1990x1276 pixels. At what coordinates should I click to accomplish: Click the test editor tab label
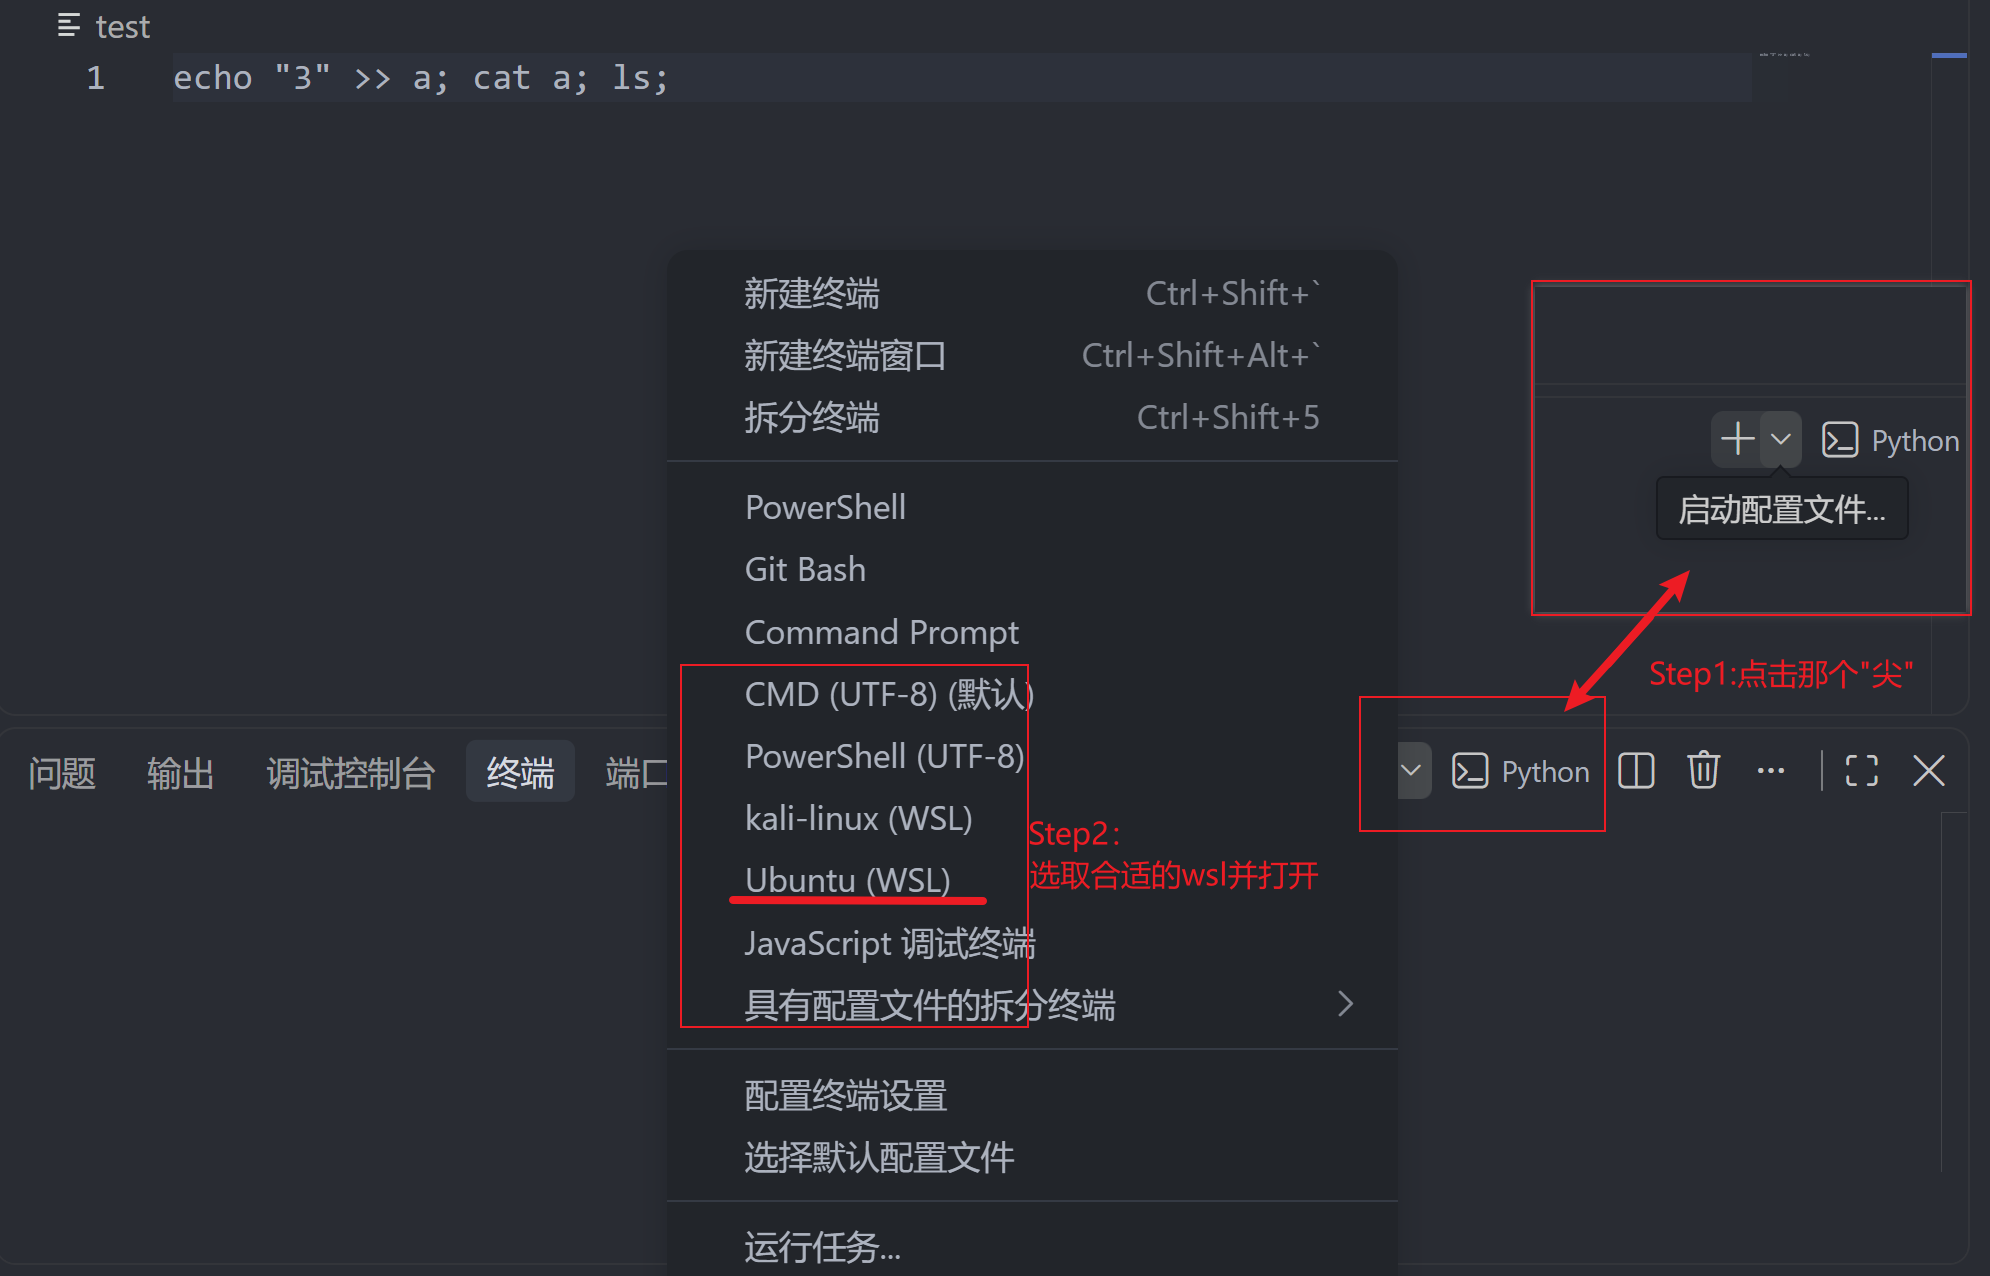[x=123, y=27]
